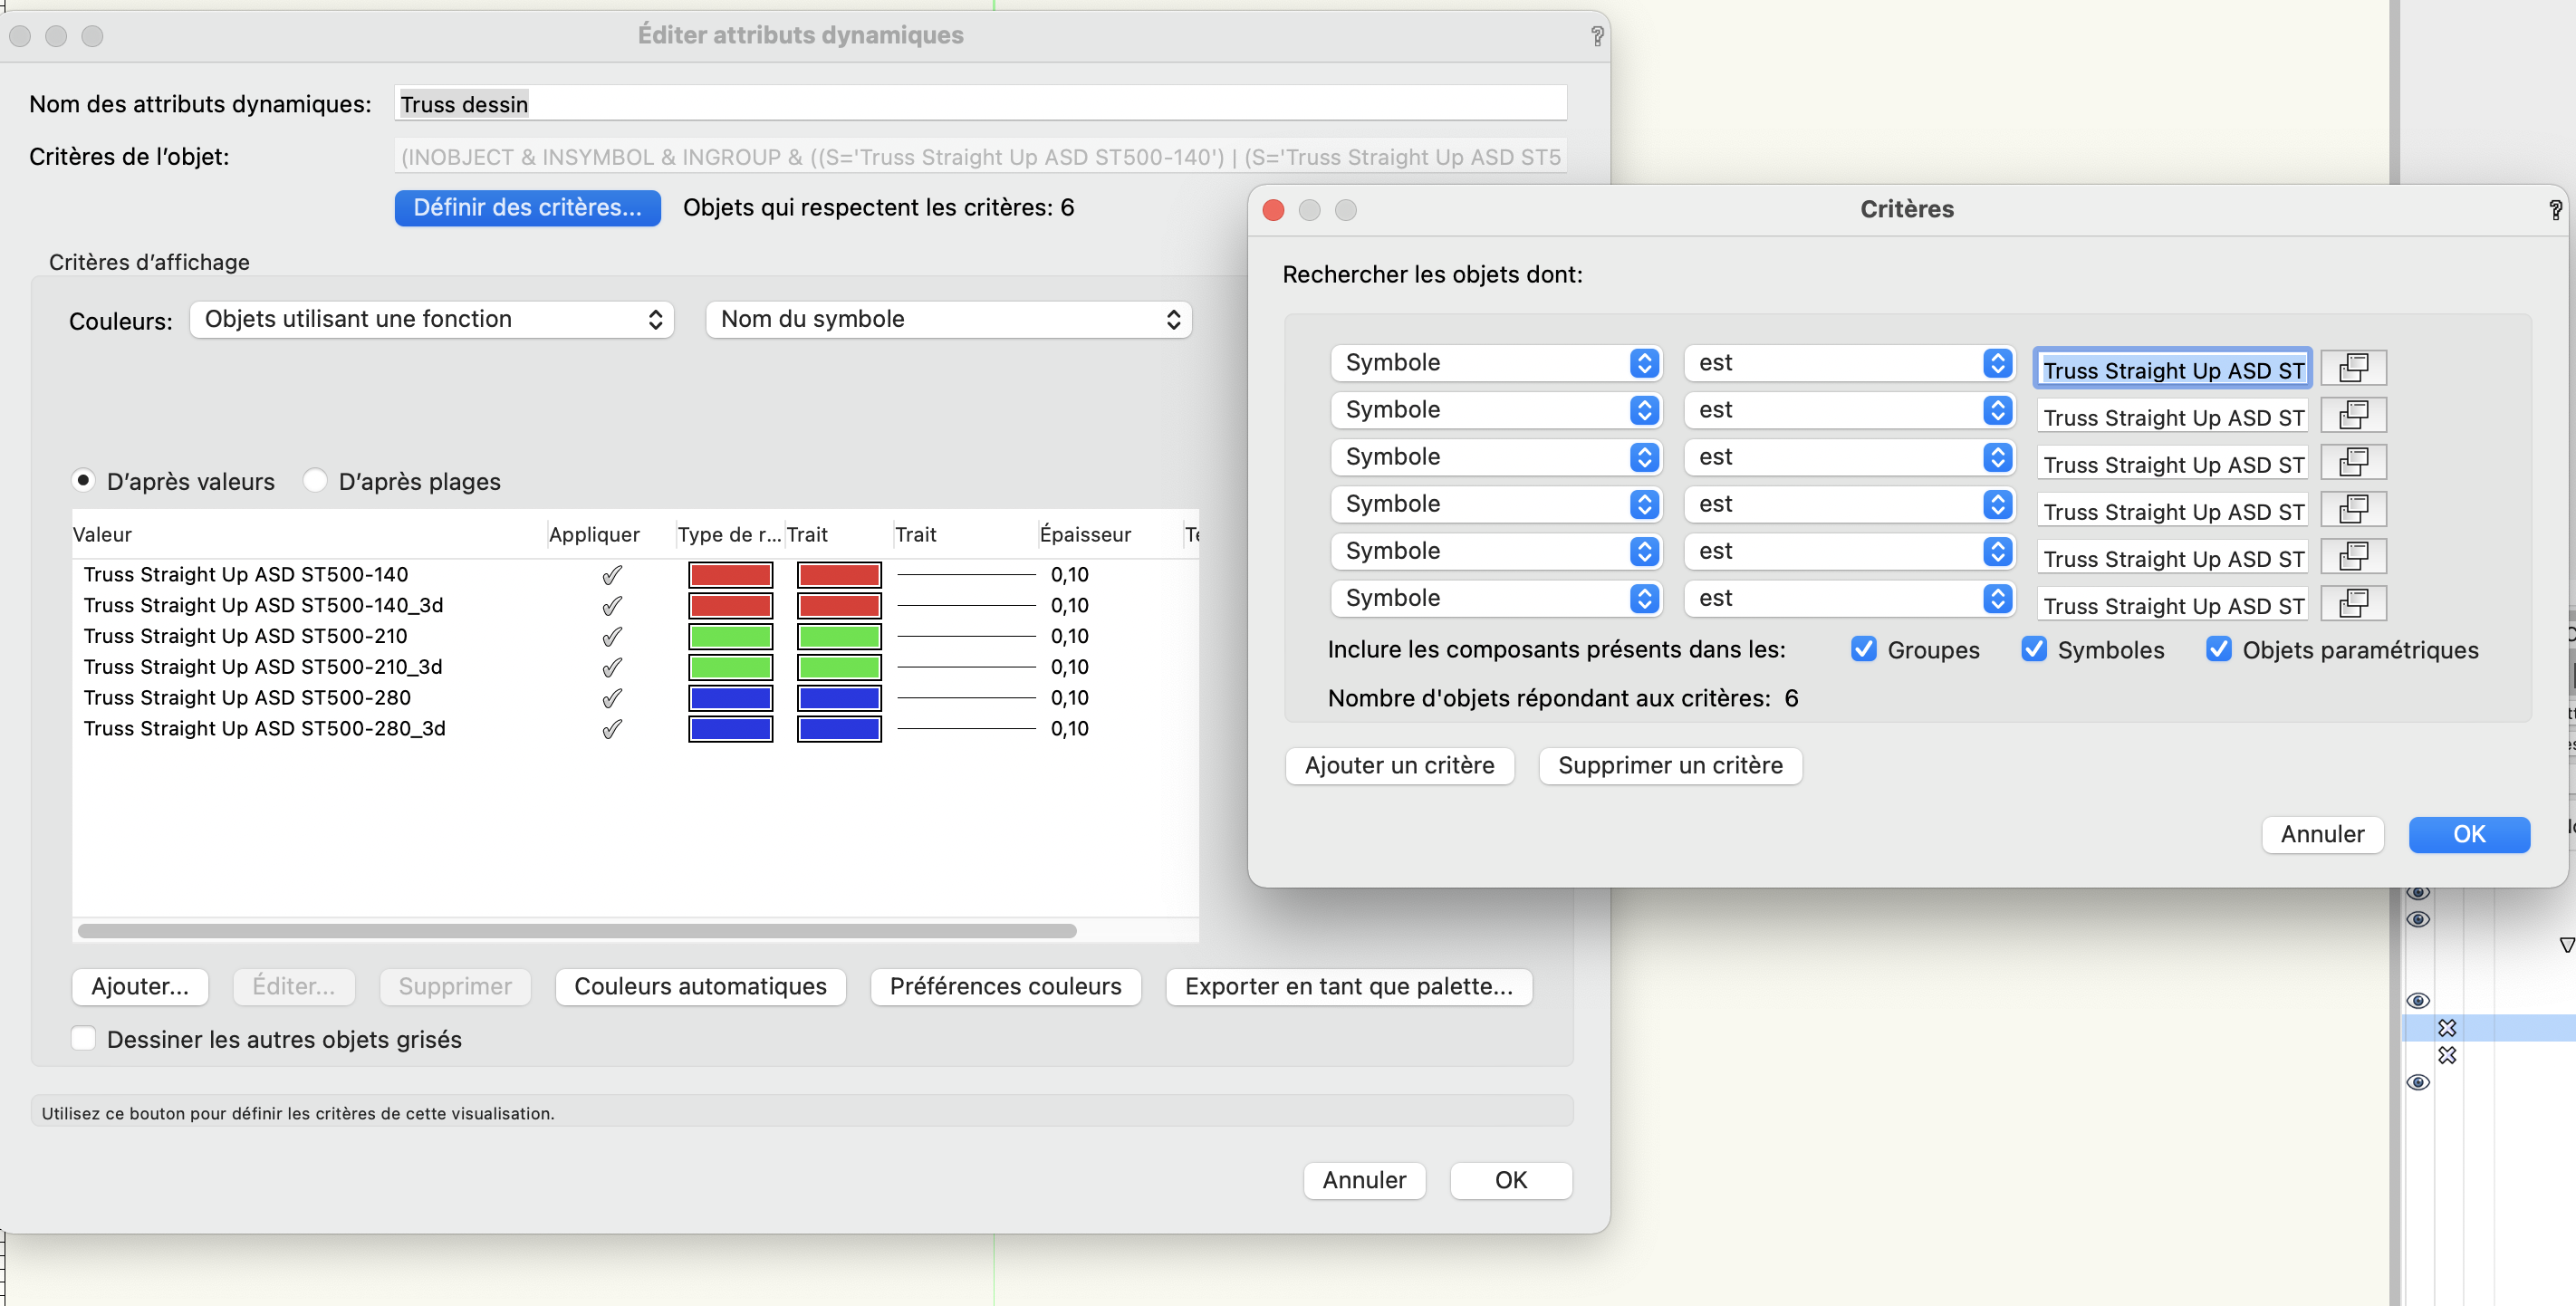
Task: Open Objets utilisant une fonction dropdown
Action: click(x=432, y=319)
